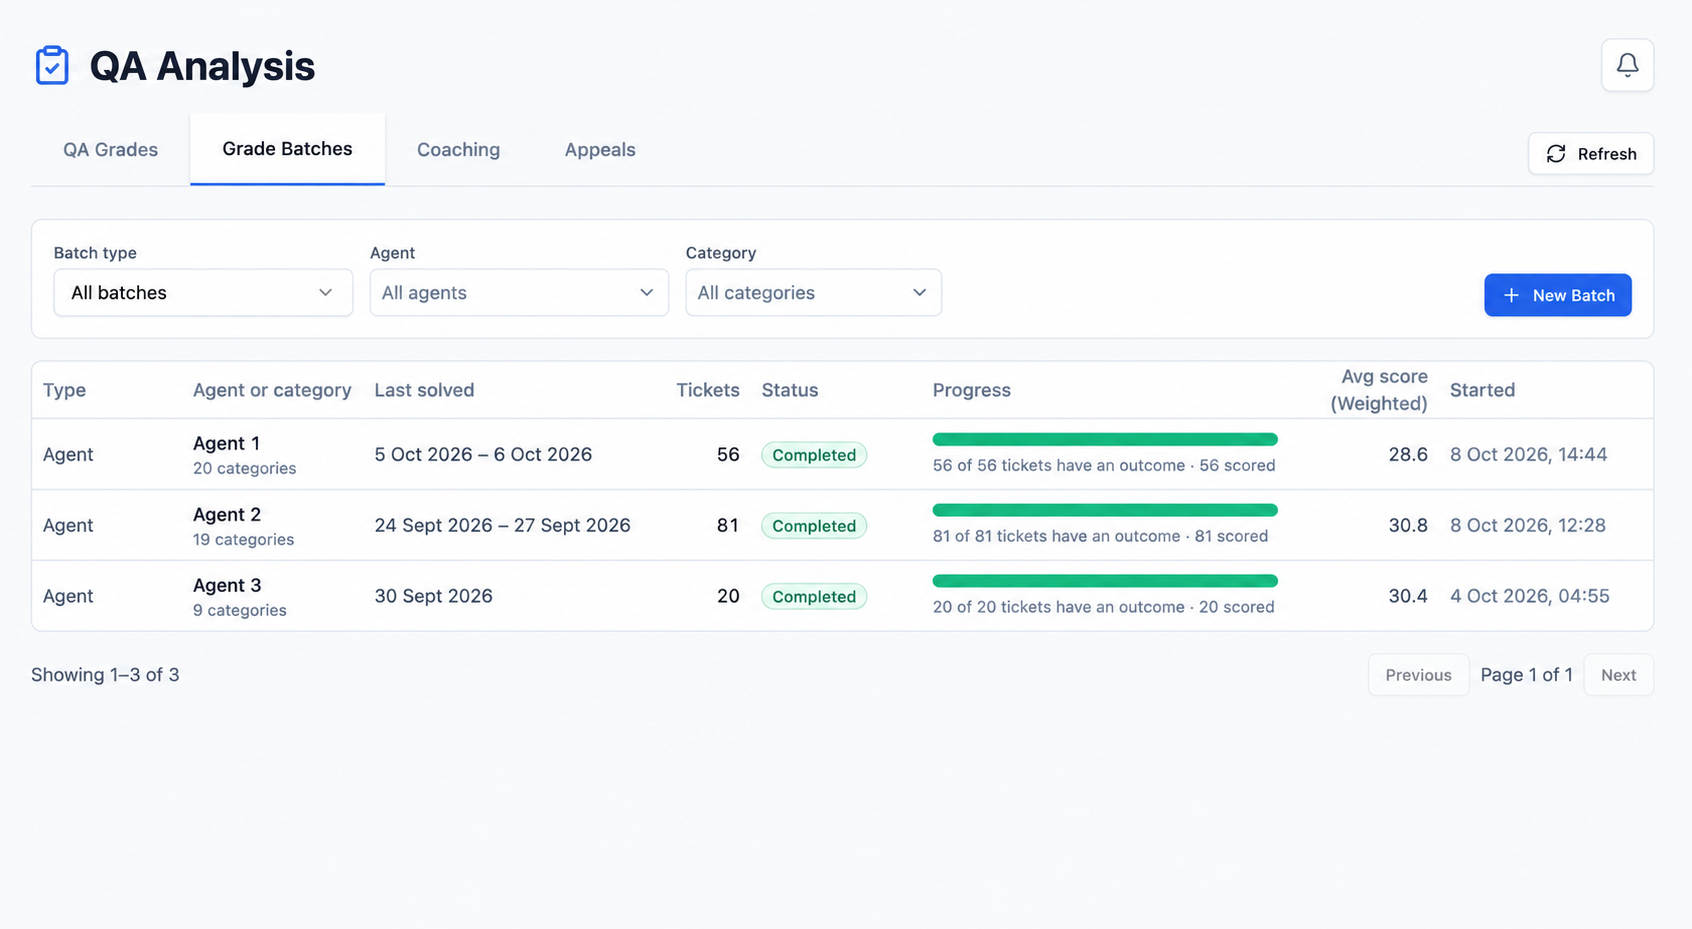Open the Coaching tab
Viewport: 1692px width, 929px height.
pyautogui.click(x=458, y=150)
